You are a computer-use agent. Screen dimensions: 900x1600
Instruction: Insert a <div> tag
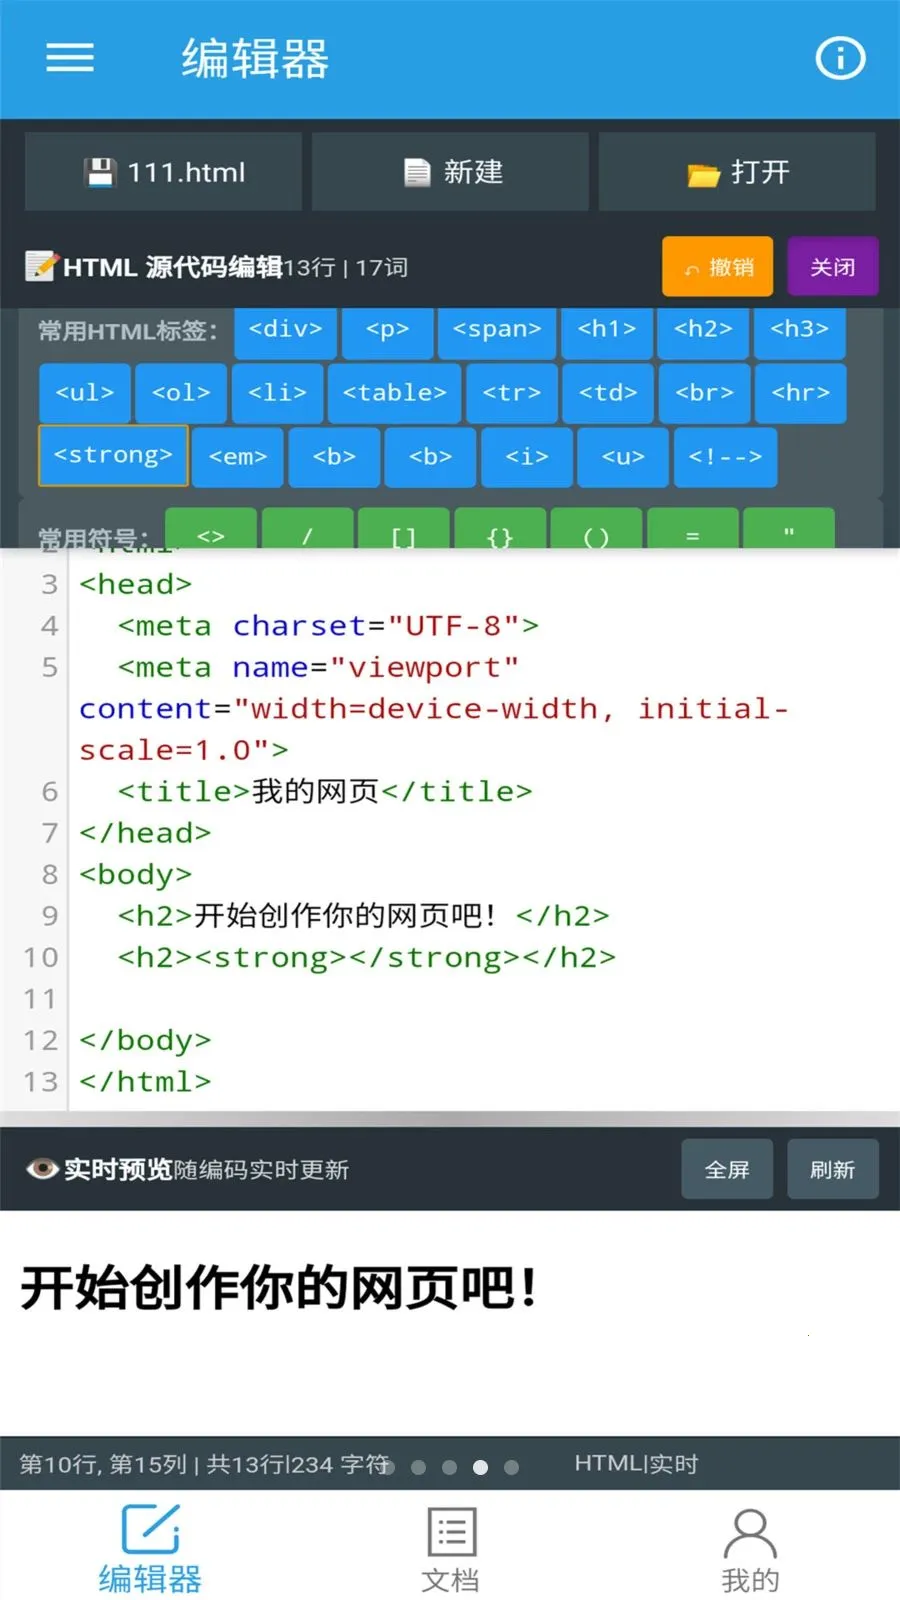[x=285, y=331]
